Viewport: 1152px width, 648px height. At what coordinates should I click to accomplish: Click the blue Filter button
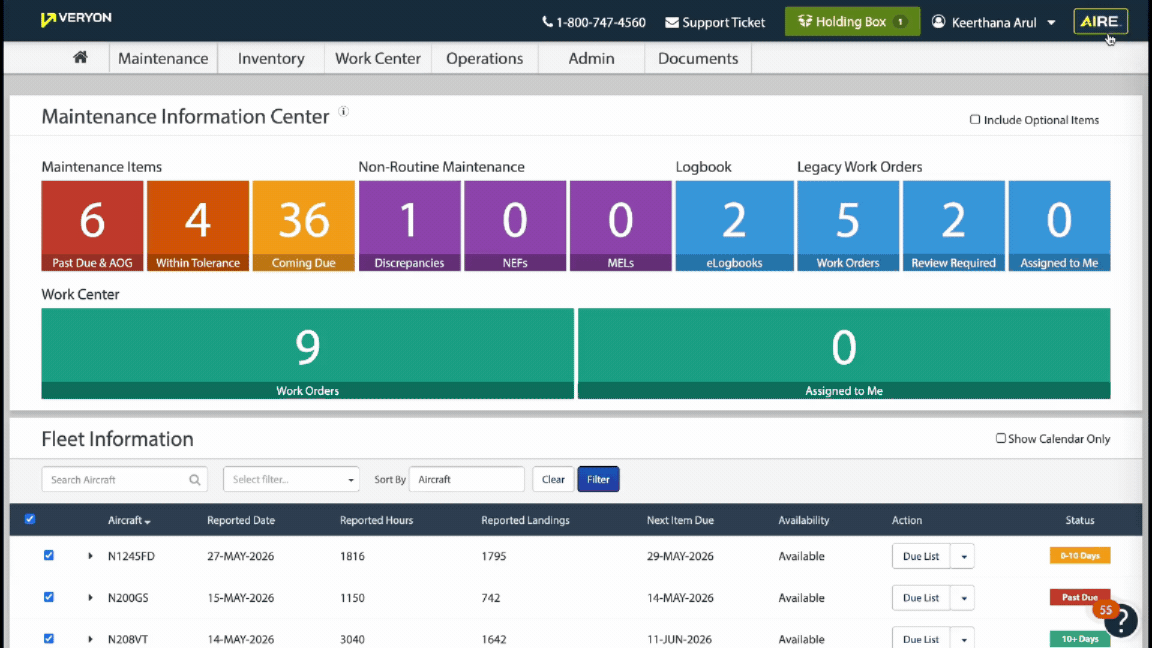click(x=598, y=479)
